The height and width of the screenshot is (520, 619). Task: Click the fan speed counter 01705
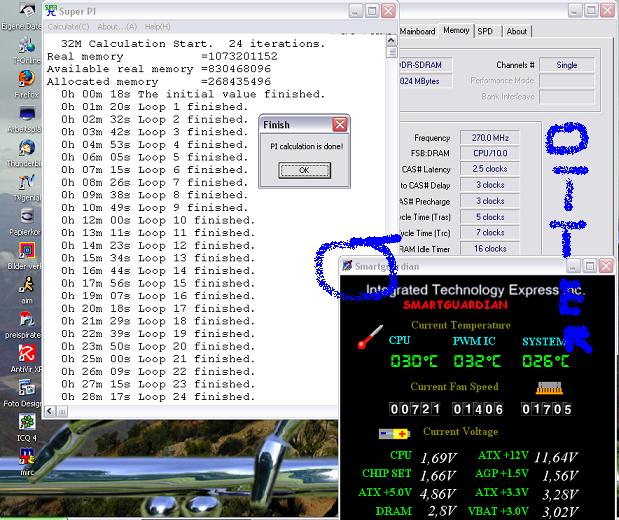pyautogui.click(x=546, y=409)
